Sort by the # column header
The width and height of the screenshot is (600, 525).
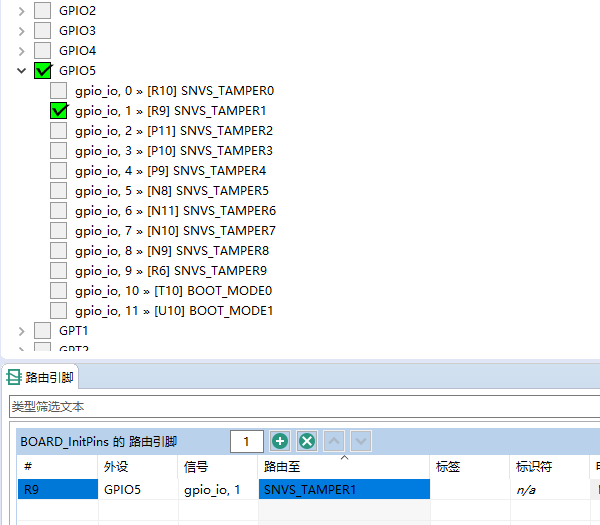pos(57,466)
